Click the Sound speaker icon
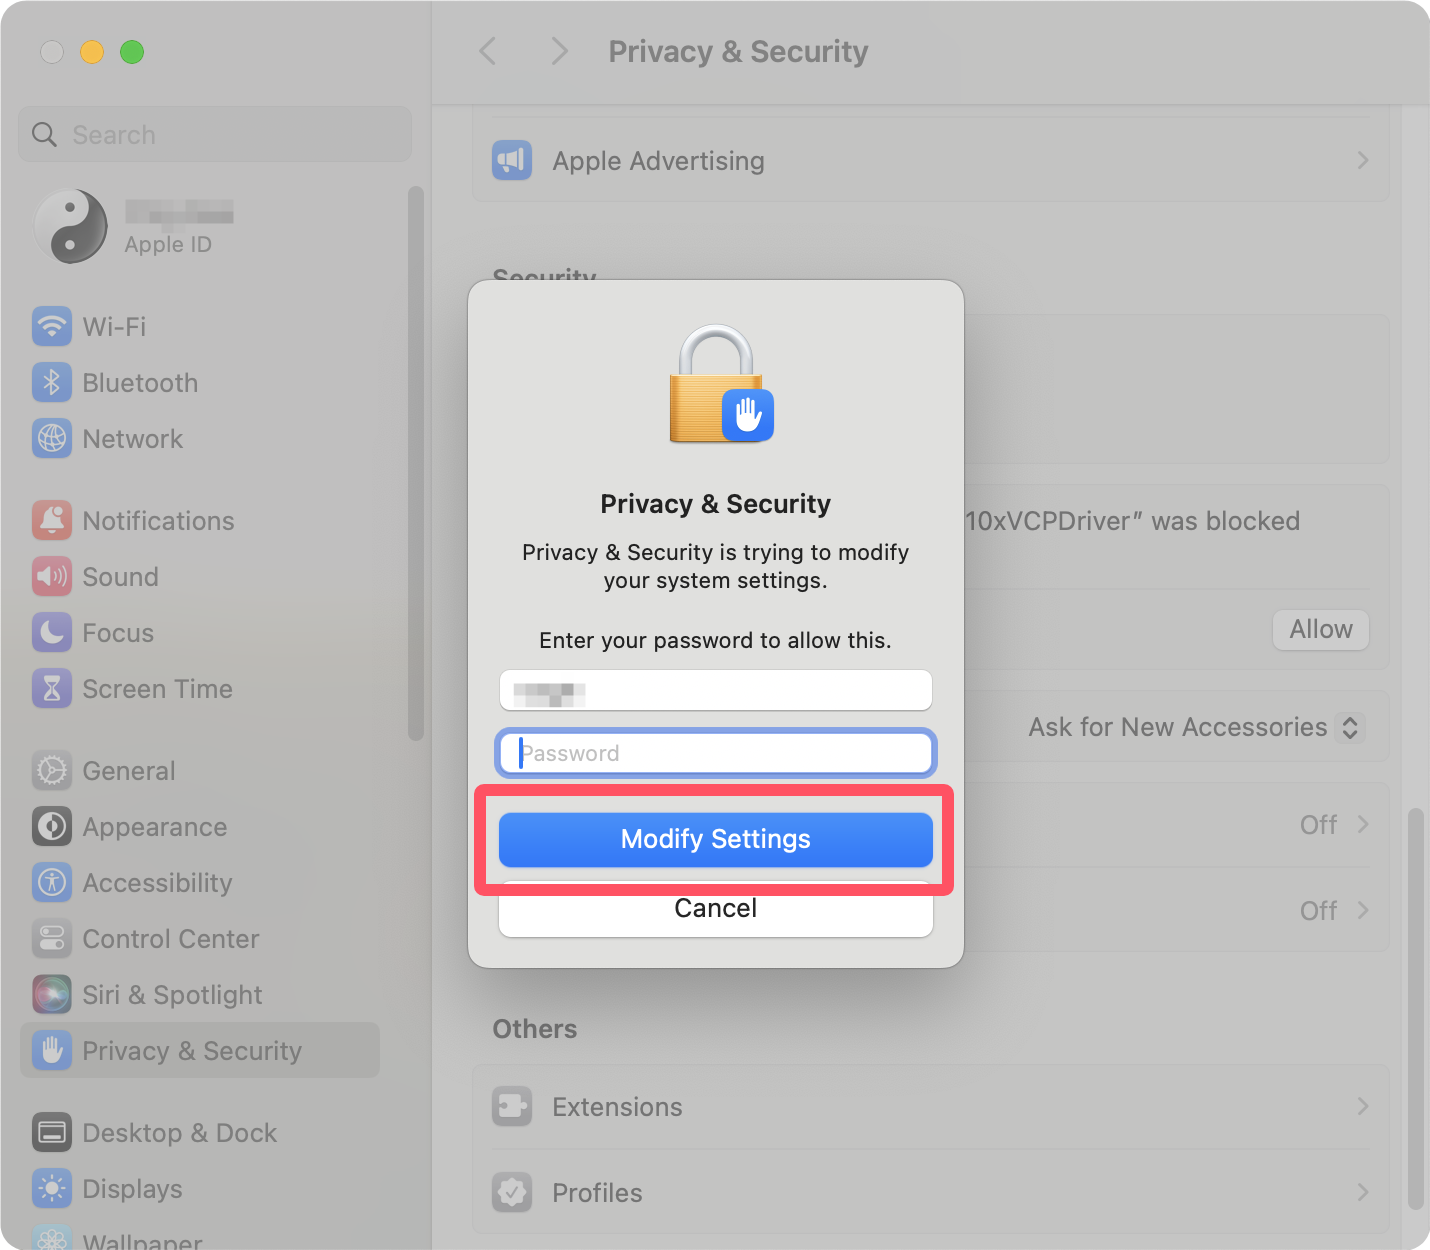 click(52, 577)
